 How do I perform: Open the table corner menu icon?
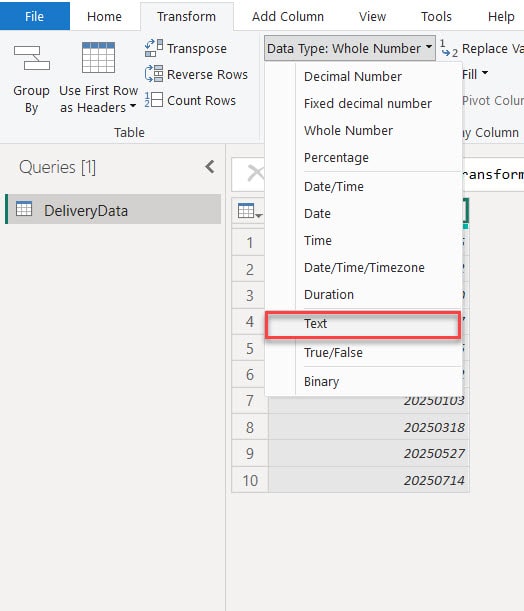click(249, 211)
